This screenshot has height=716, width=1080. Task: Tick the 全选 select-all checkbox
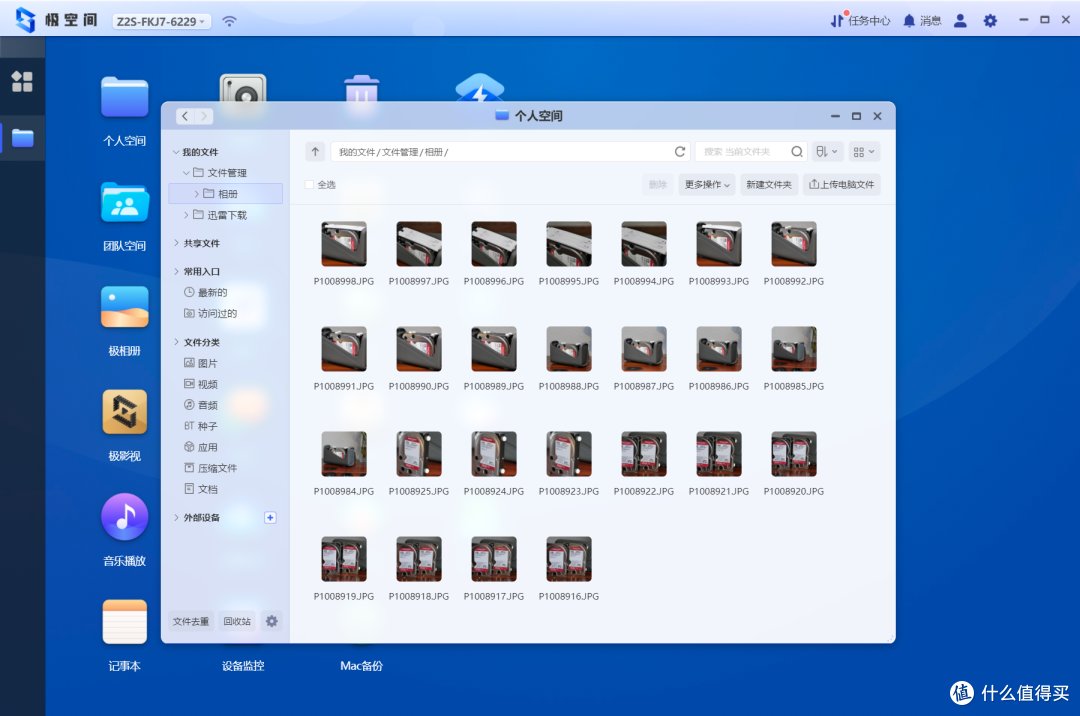309,185
